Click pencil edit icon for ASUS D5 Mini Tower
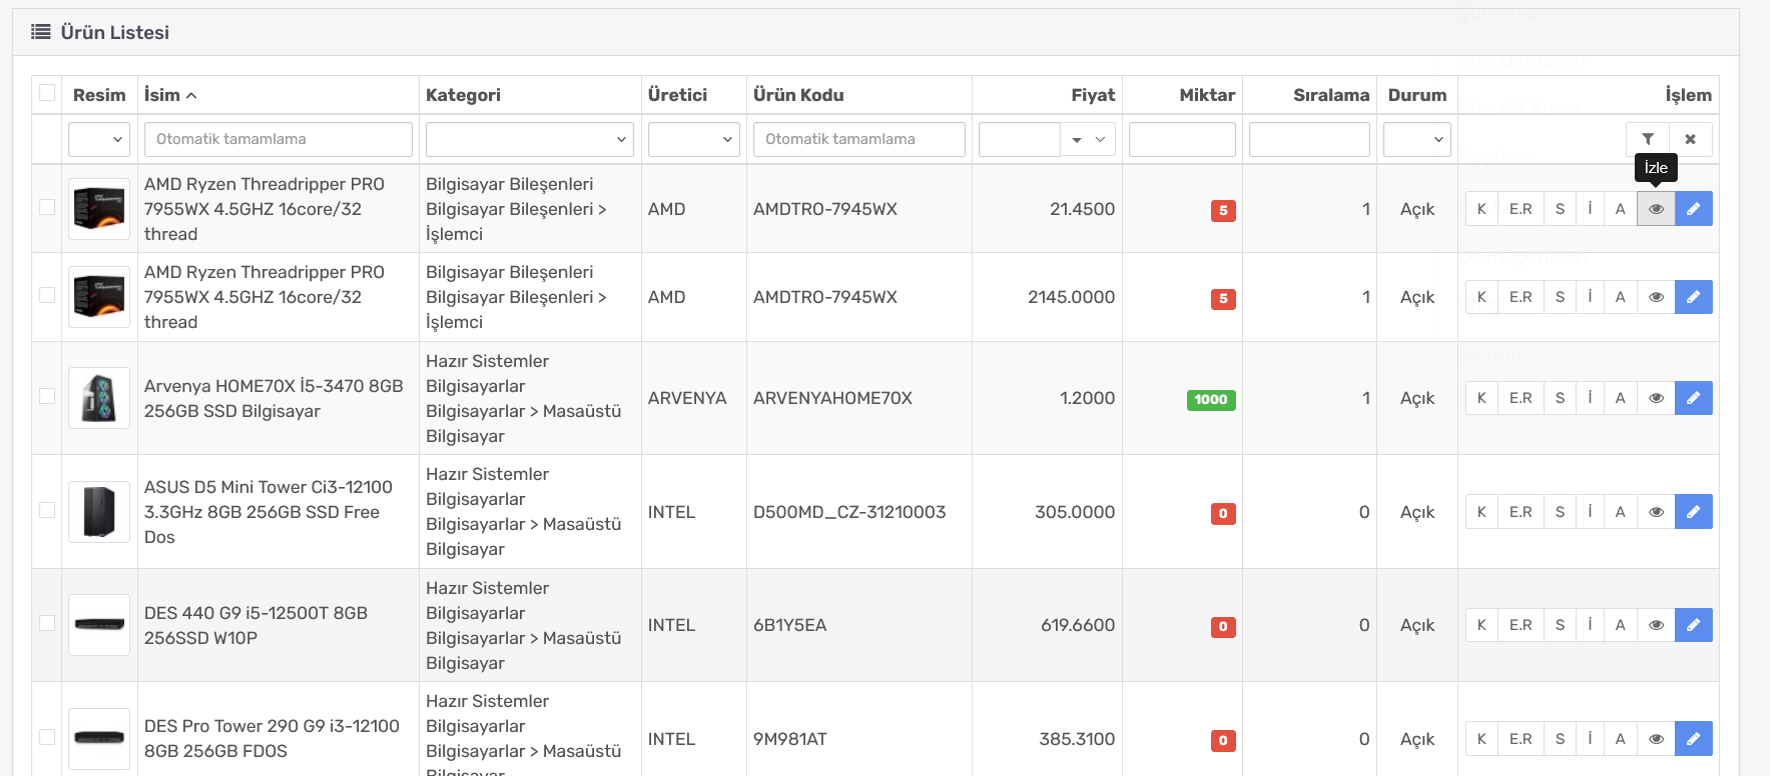 pos(1693,512)
